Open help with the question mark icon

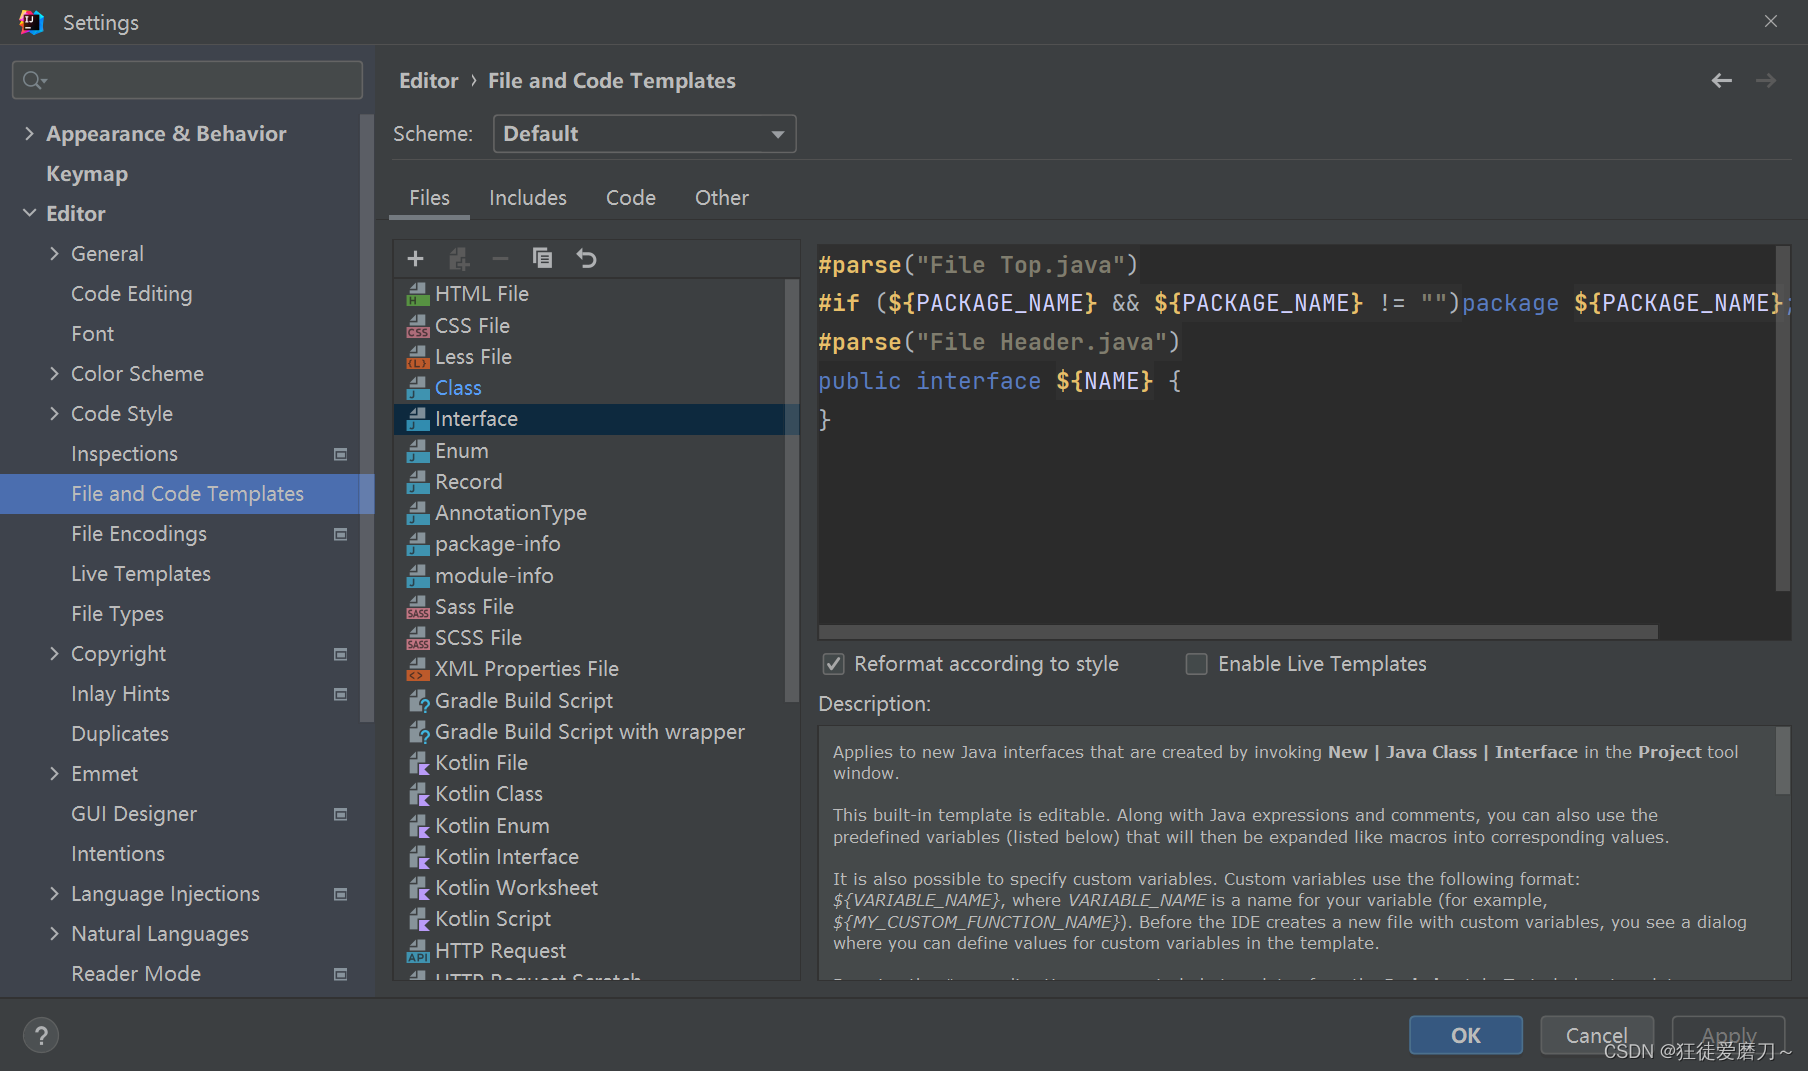coord(41,1035)
